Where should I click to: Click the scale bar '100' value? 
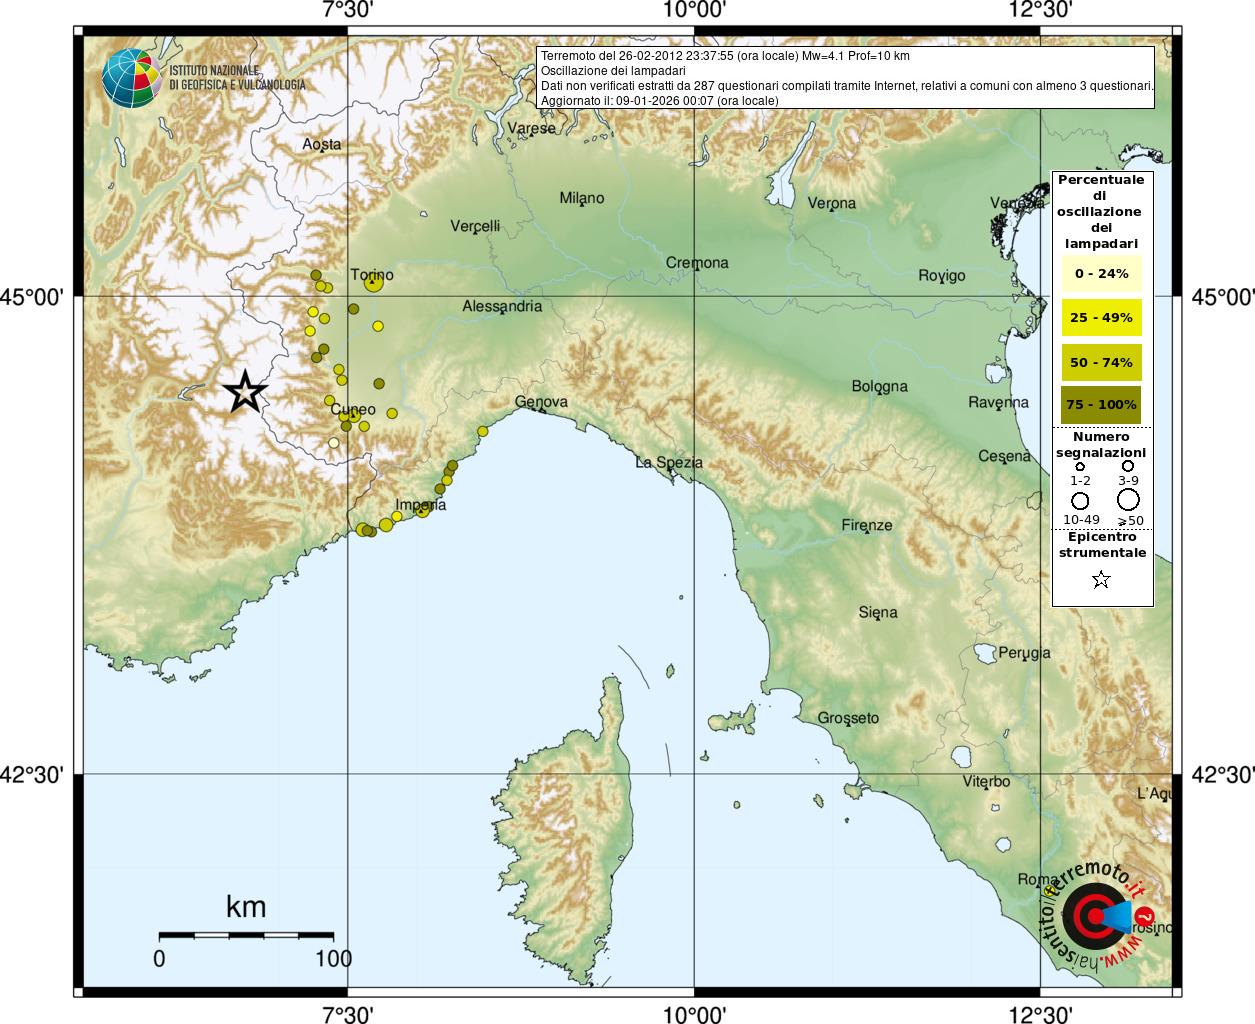coord(333,958)
